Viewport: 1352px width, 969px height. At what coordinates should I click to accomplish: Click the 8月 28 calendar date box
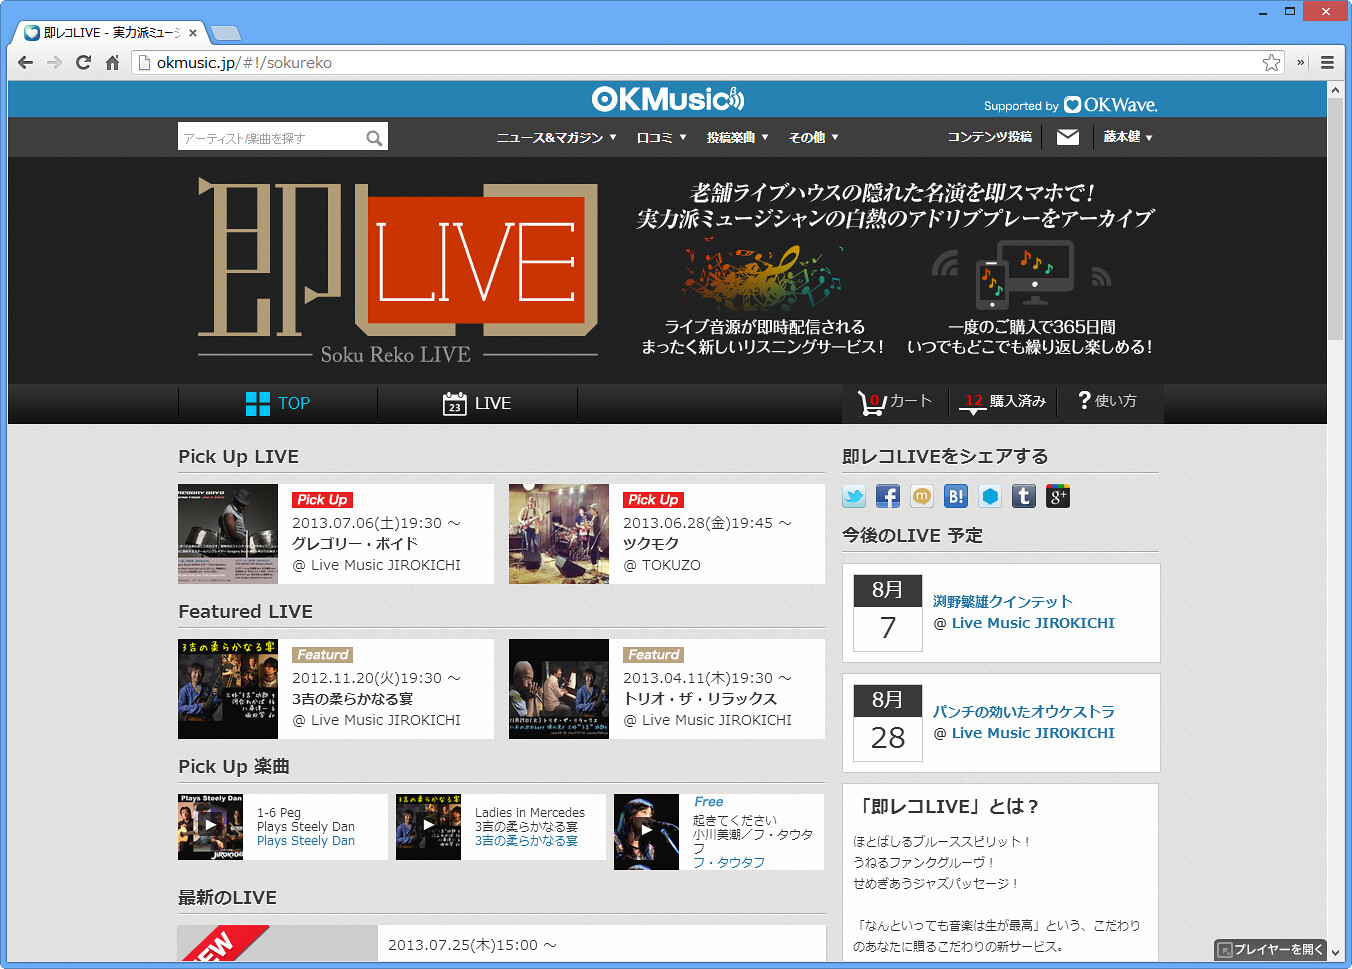pos(888,722)
